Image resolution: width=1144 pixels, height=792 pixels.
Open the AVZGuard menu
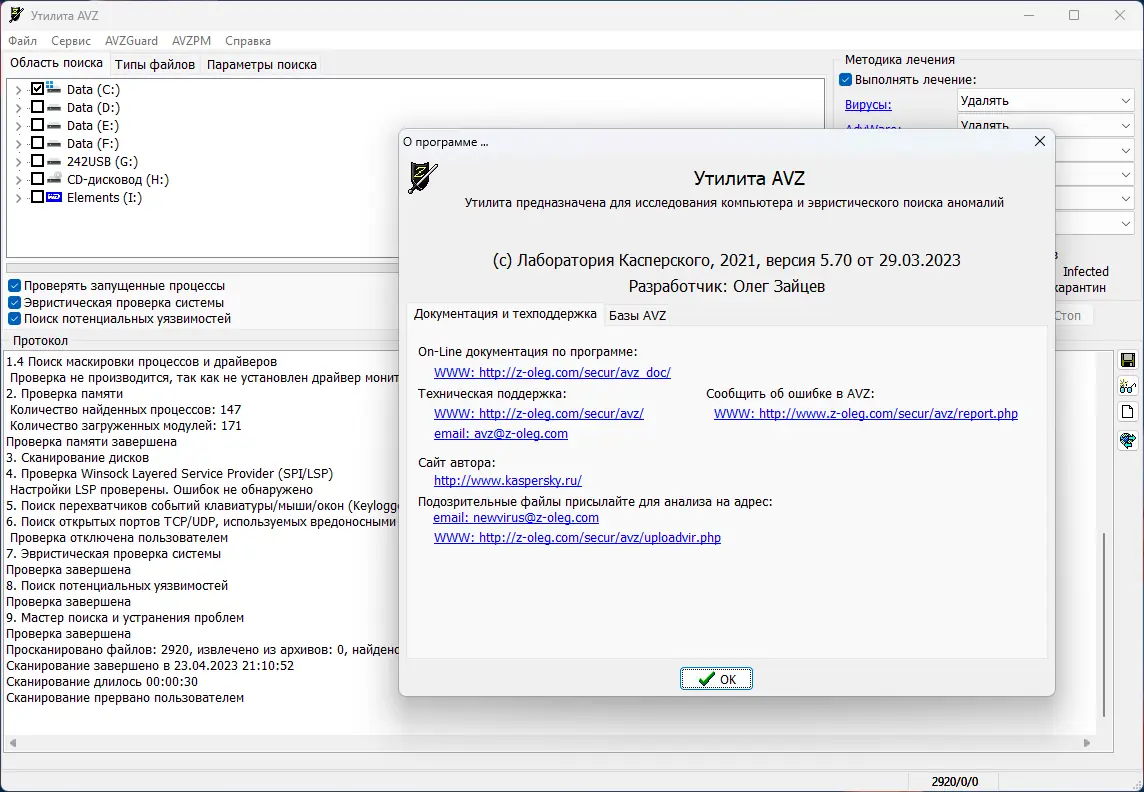131,41
